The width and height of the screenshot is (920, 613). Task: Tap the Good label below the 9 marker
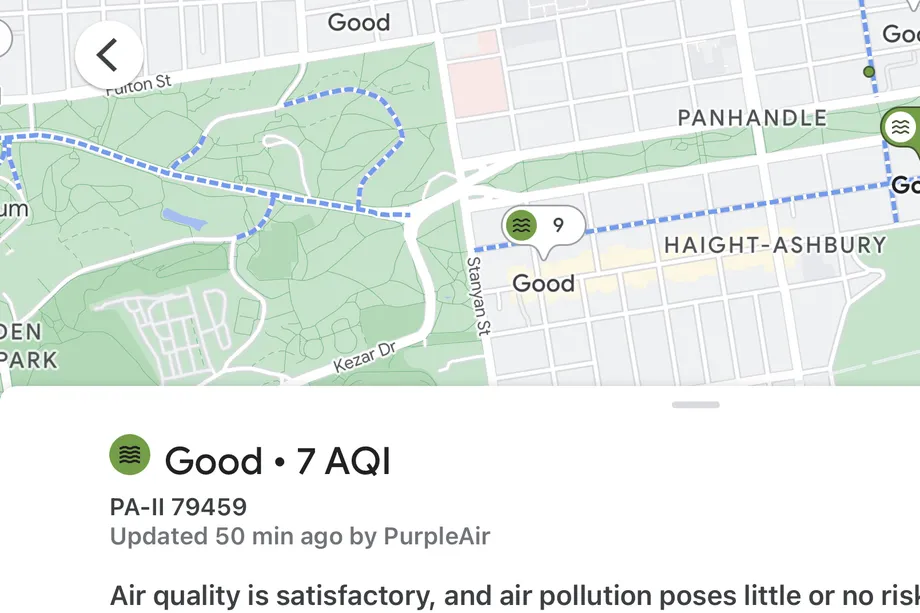click(x=543, y=284)
